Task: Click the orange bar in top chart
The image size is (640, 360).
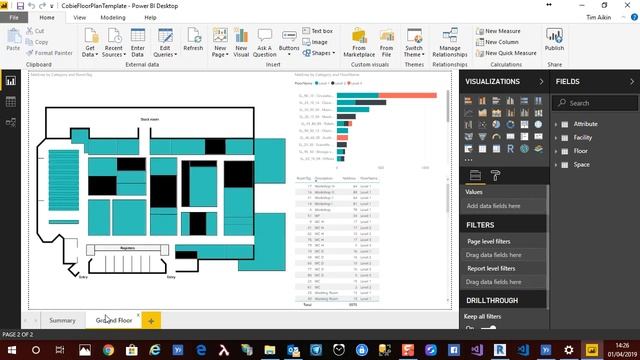Action: (408, 95)
